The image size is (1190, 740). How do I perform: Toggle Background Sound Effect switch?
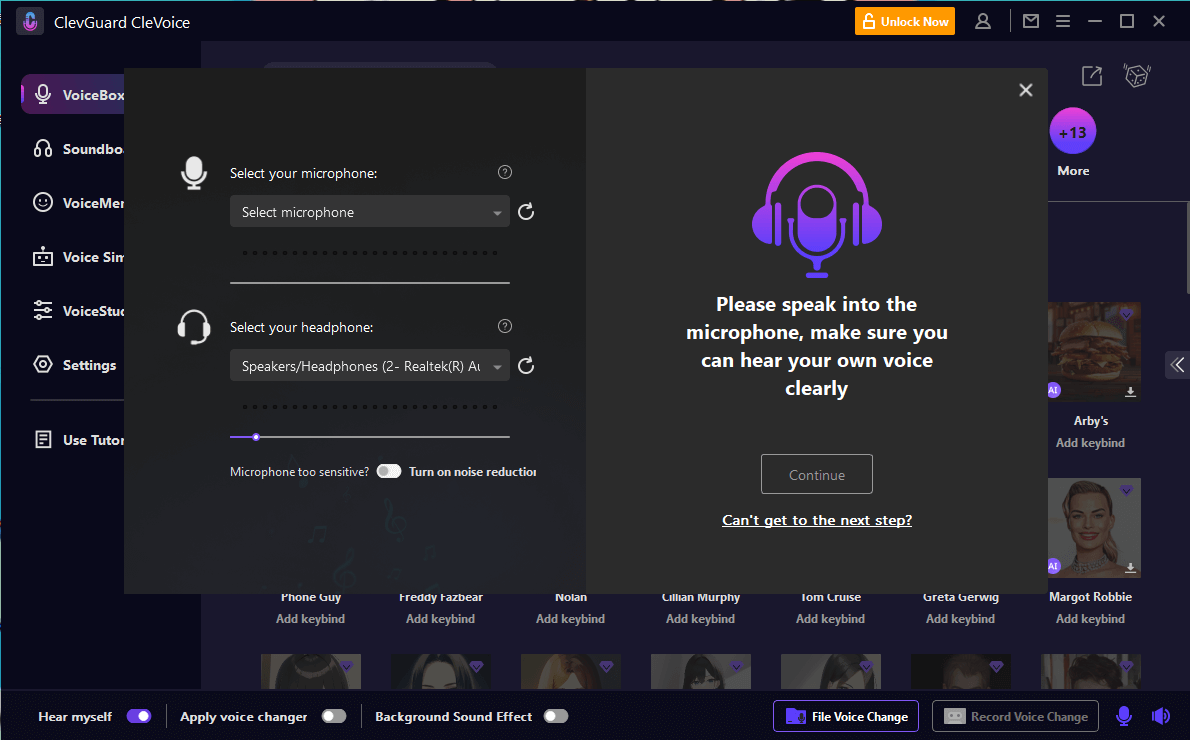click(556, 716)
